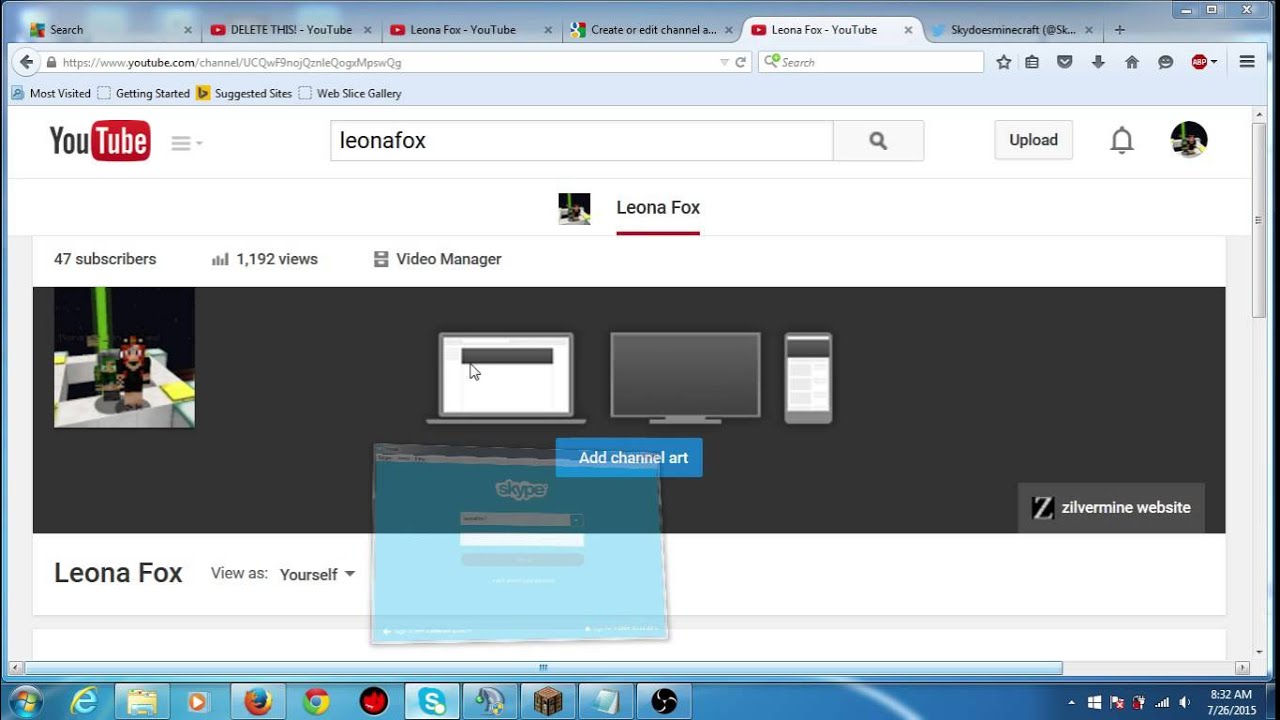Switch to the Skydoesminecraft Twitter tab

click(x=1012, y=30)
